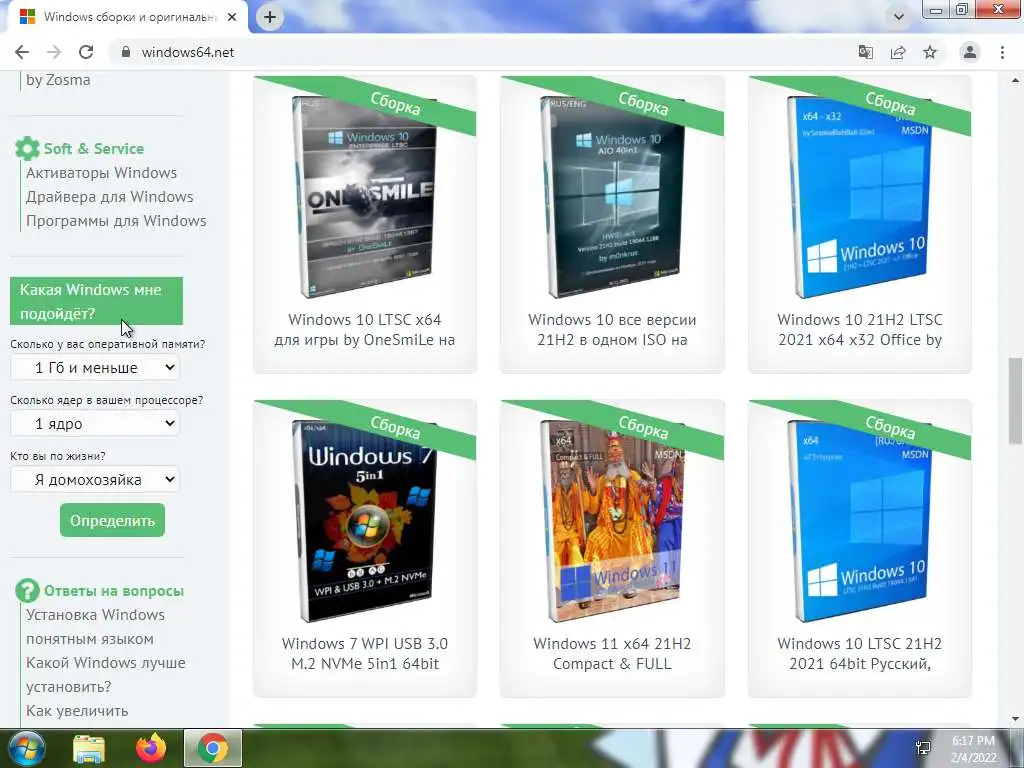Reload the windows64.net page
Viewport: 1024px width, 768px height.
[x=86, y=52]
